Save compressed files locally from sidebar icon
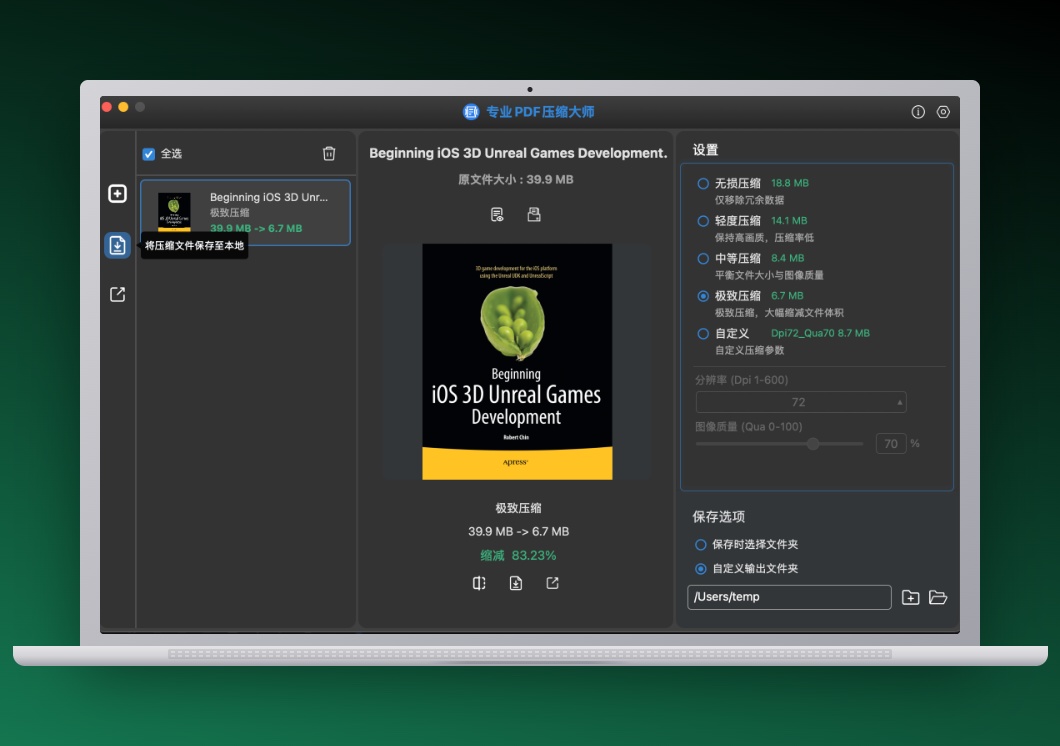The height and width of the screenshot is (746, 1060). coord(118,245)
